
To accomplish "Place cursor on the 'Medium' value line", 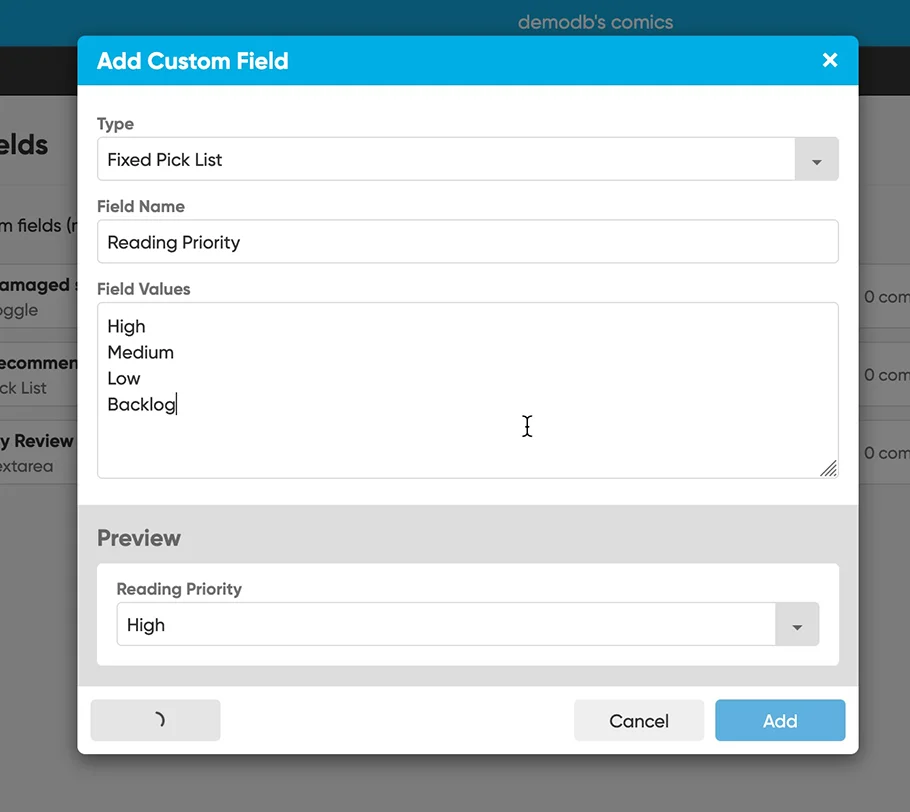I will pyautogui.click(x=141, y=353).
